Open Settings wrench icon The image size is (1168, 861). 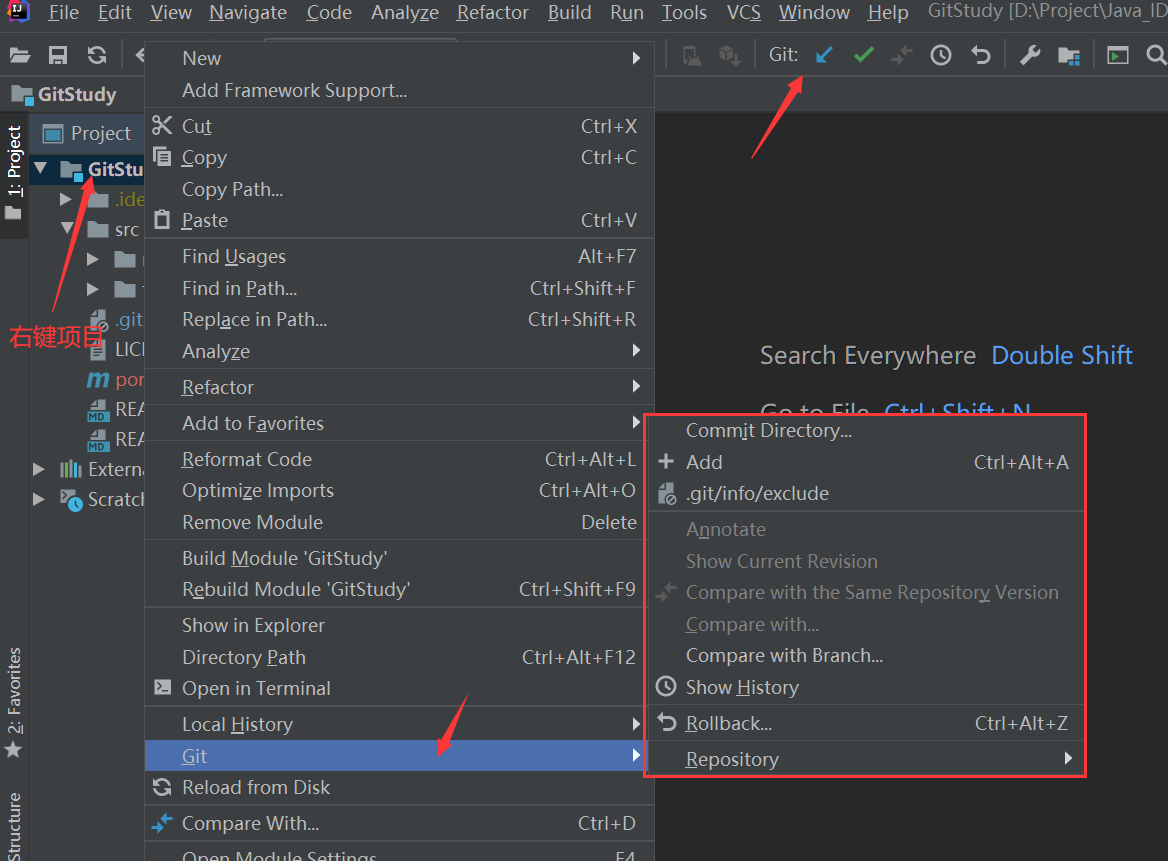1030,55
